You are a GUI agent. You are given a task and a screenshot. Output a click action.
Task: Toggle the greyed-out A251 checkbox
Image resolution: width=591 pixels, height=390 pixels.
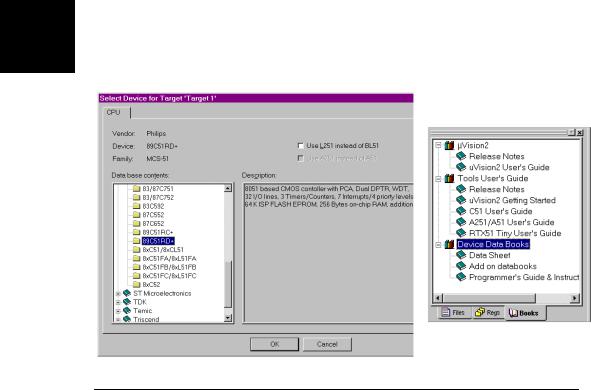pos(300,158)
